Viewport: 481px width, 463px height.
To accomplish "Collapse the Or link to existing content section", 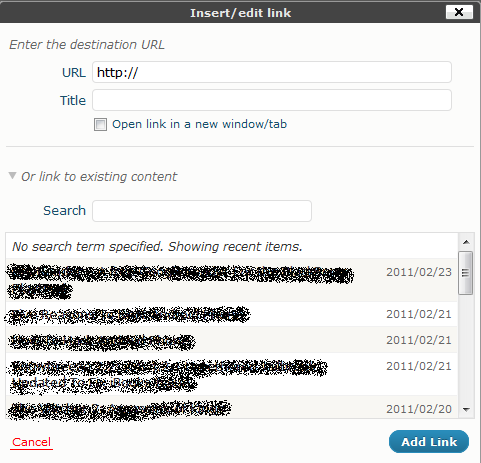I will (12, 175).
